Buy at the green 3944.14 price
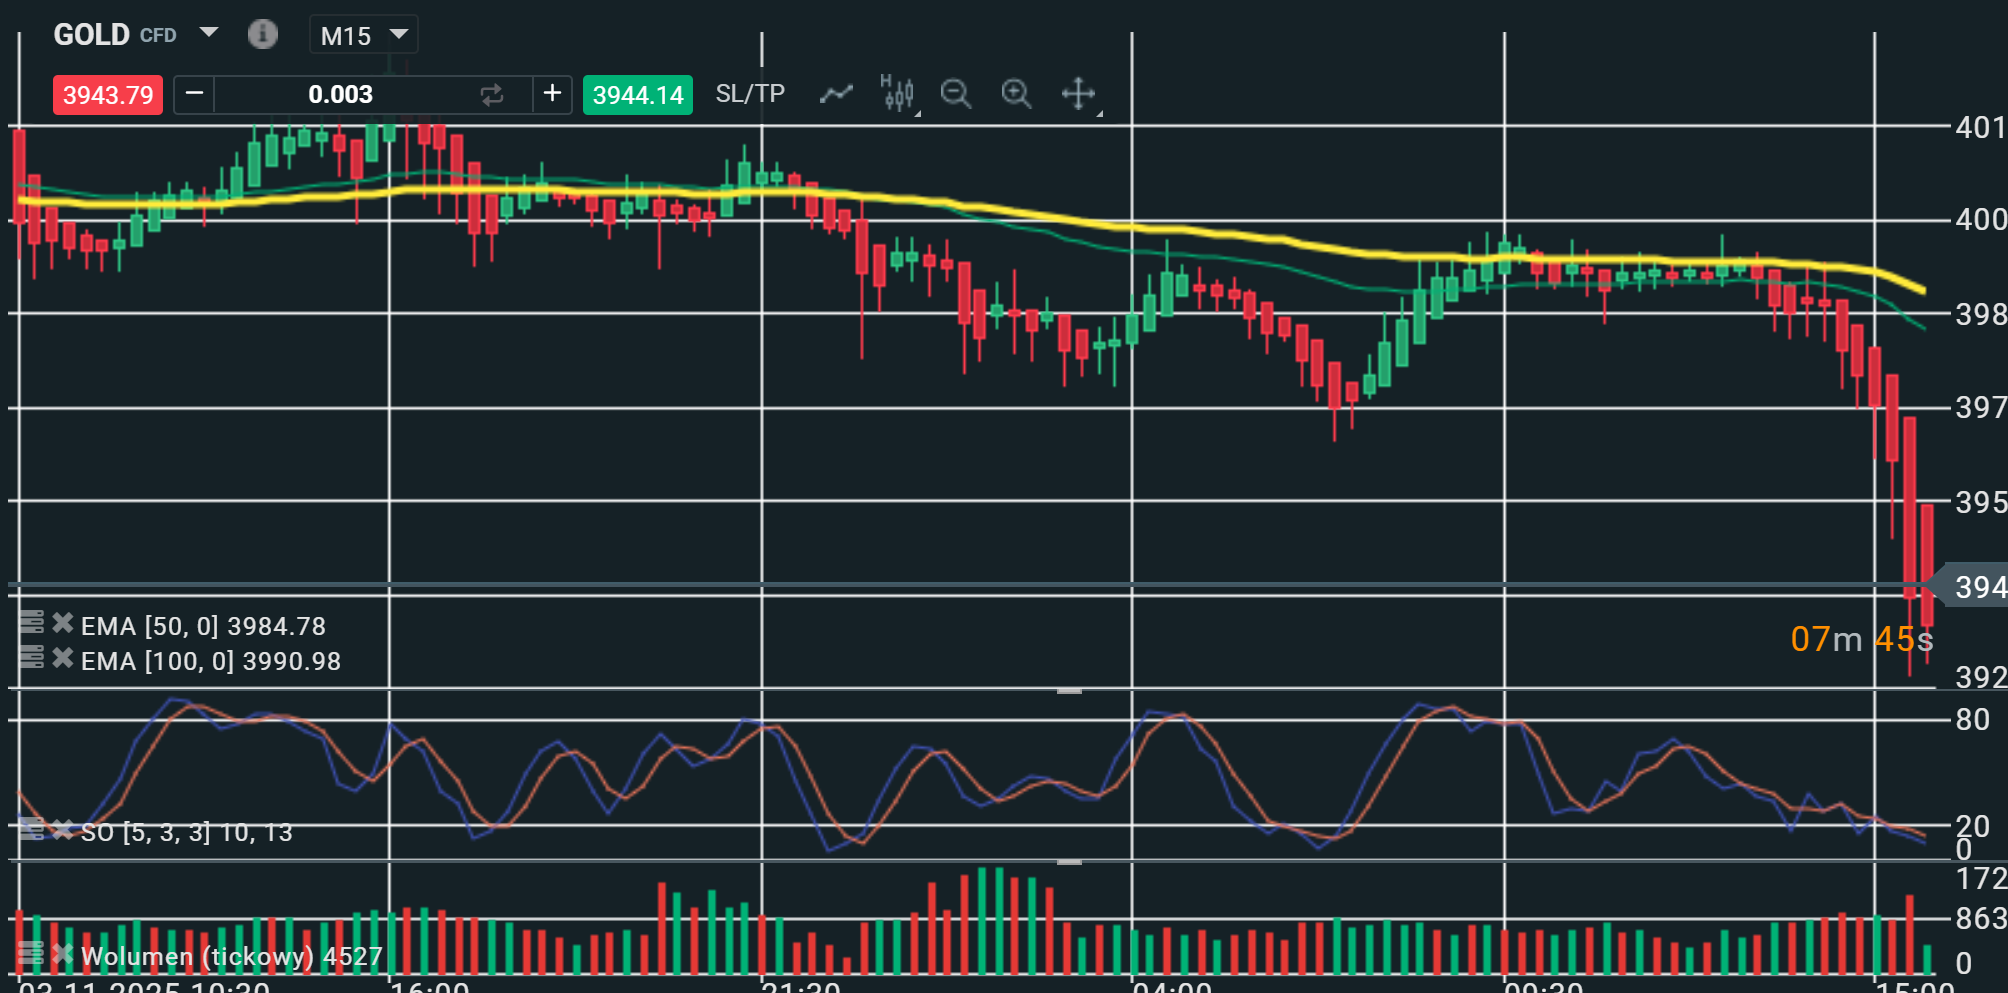2008x993 pixels. [x=637, y=95]
